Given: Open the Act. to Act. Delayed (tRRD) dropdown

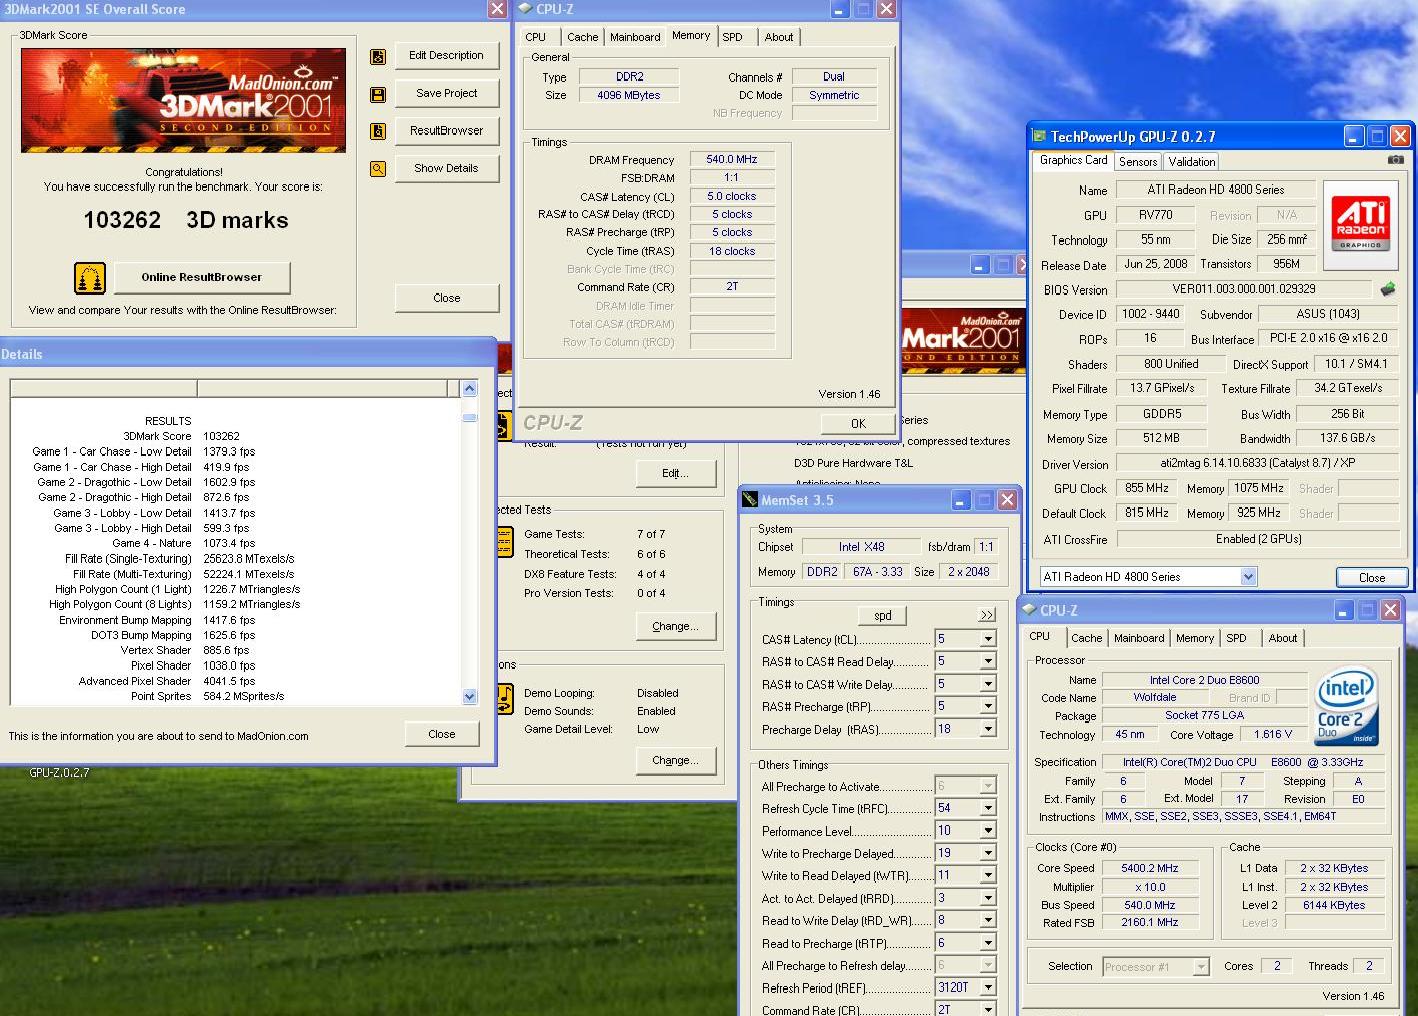Looking at the screenshot, I should click(x=988, y=899).
